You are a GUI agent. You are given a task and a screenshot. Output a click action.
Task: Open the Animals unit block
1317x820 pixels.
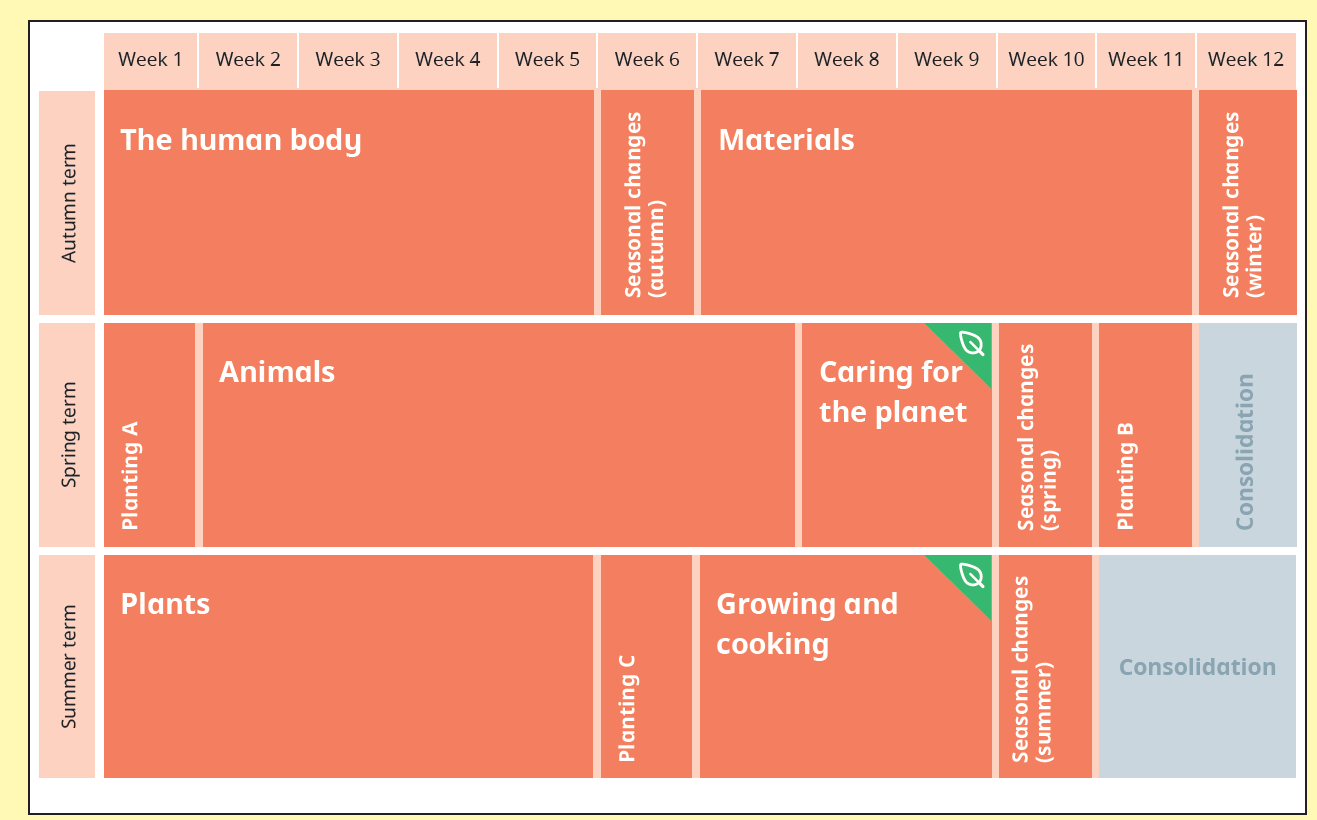coord(499,435)
